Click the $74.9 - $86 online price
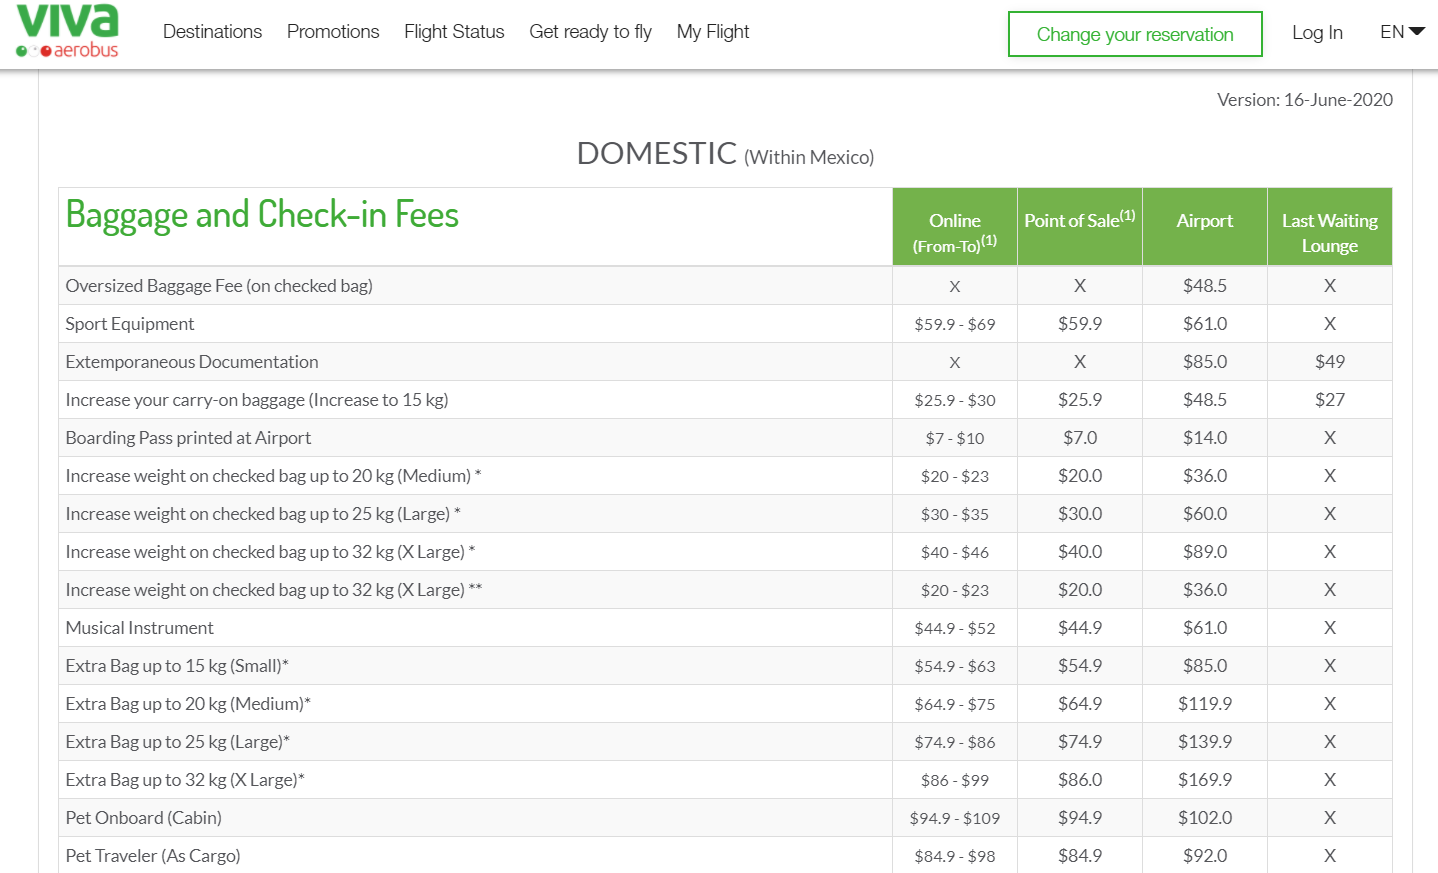This screenshot has width=1438, height=873. click(x=955, y=742)
